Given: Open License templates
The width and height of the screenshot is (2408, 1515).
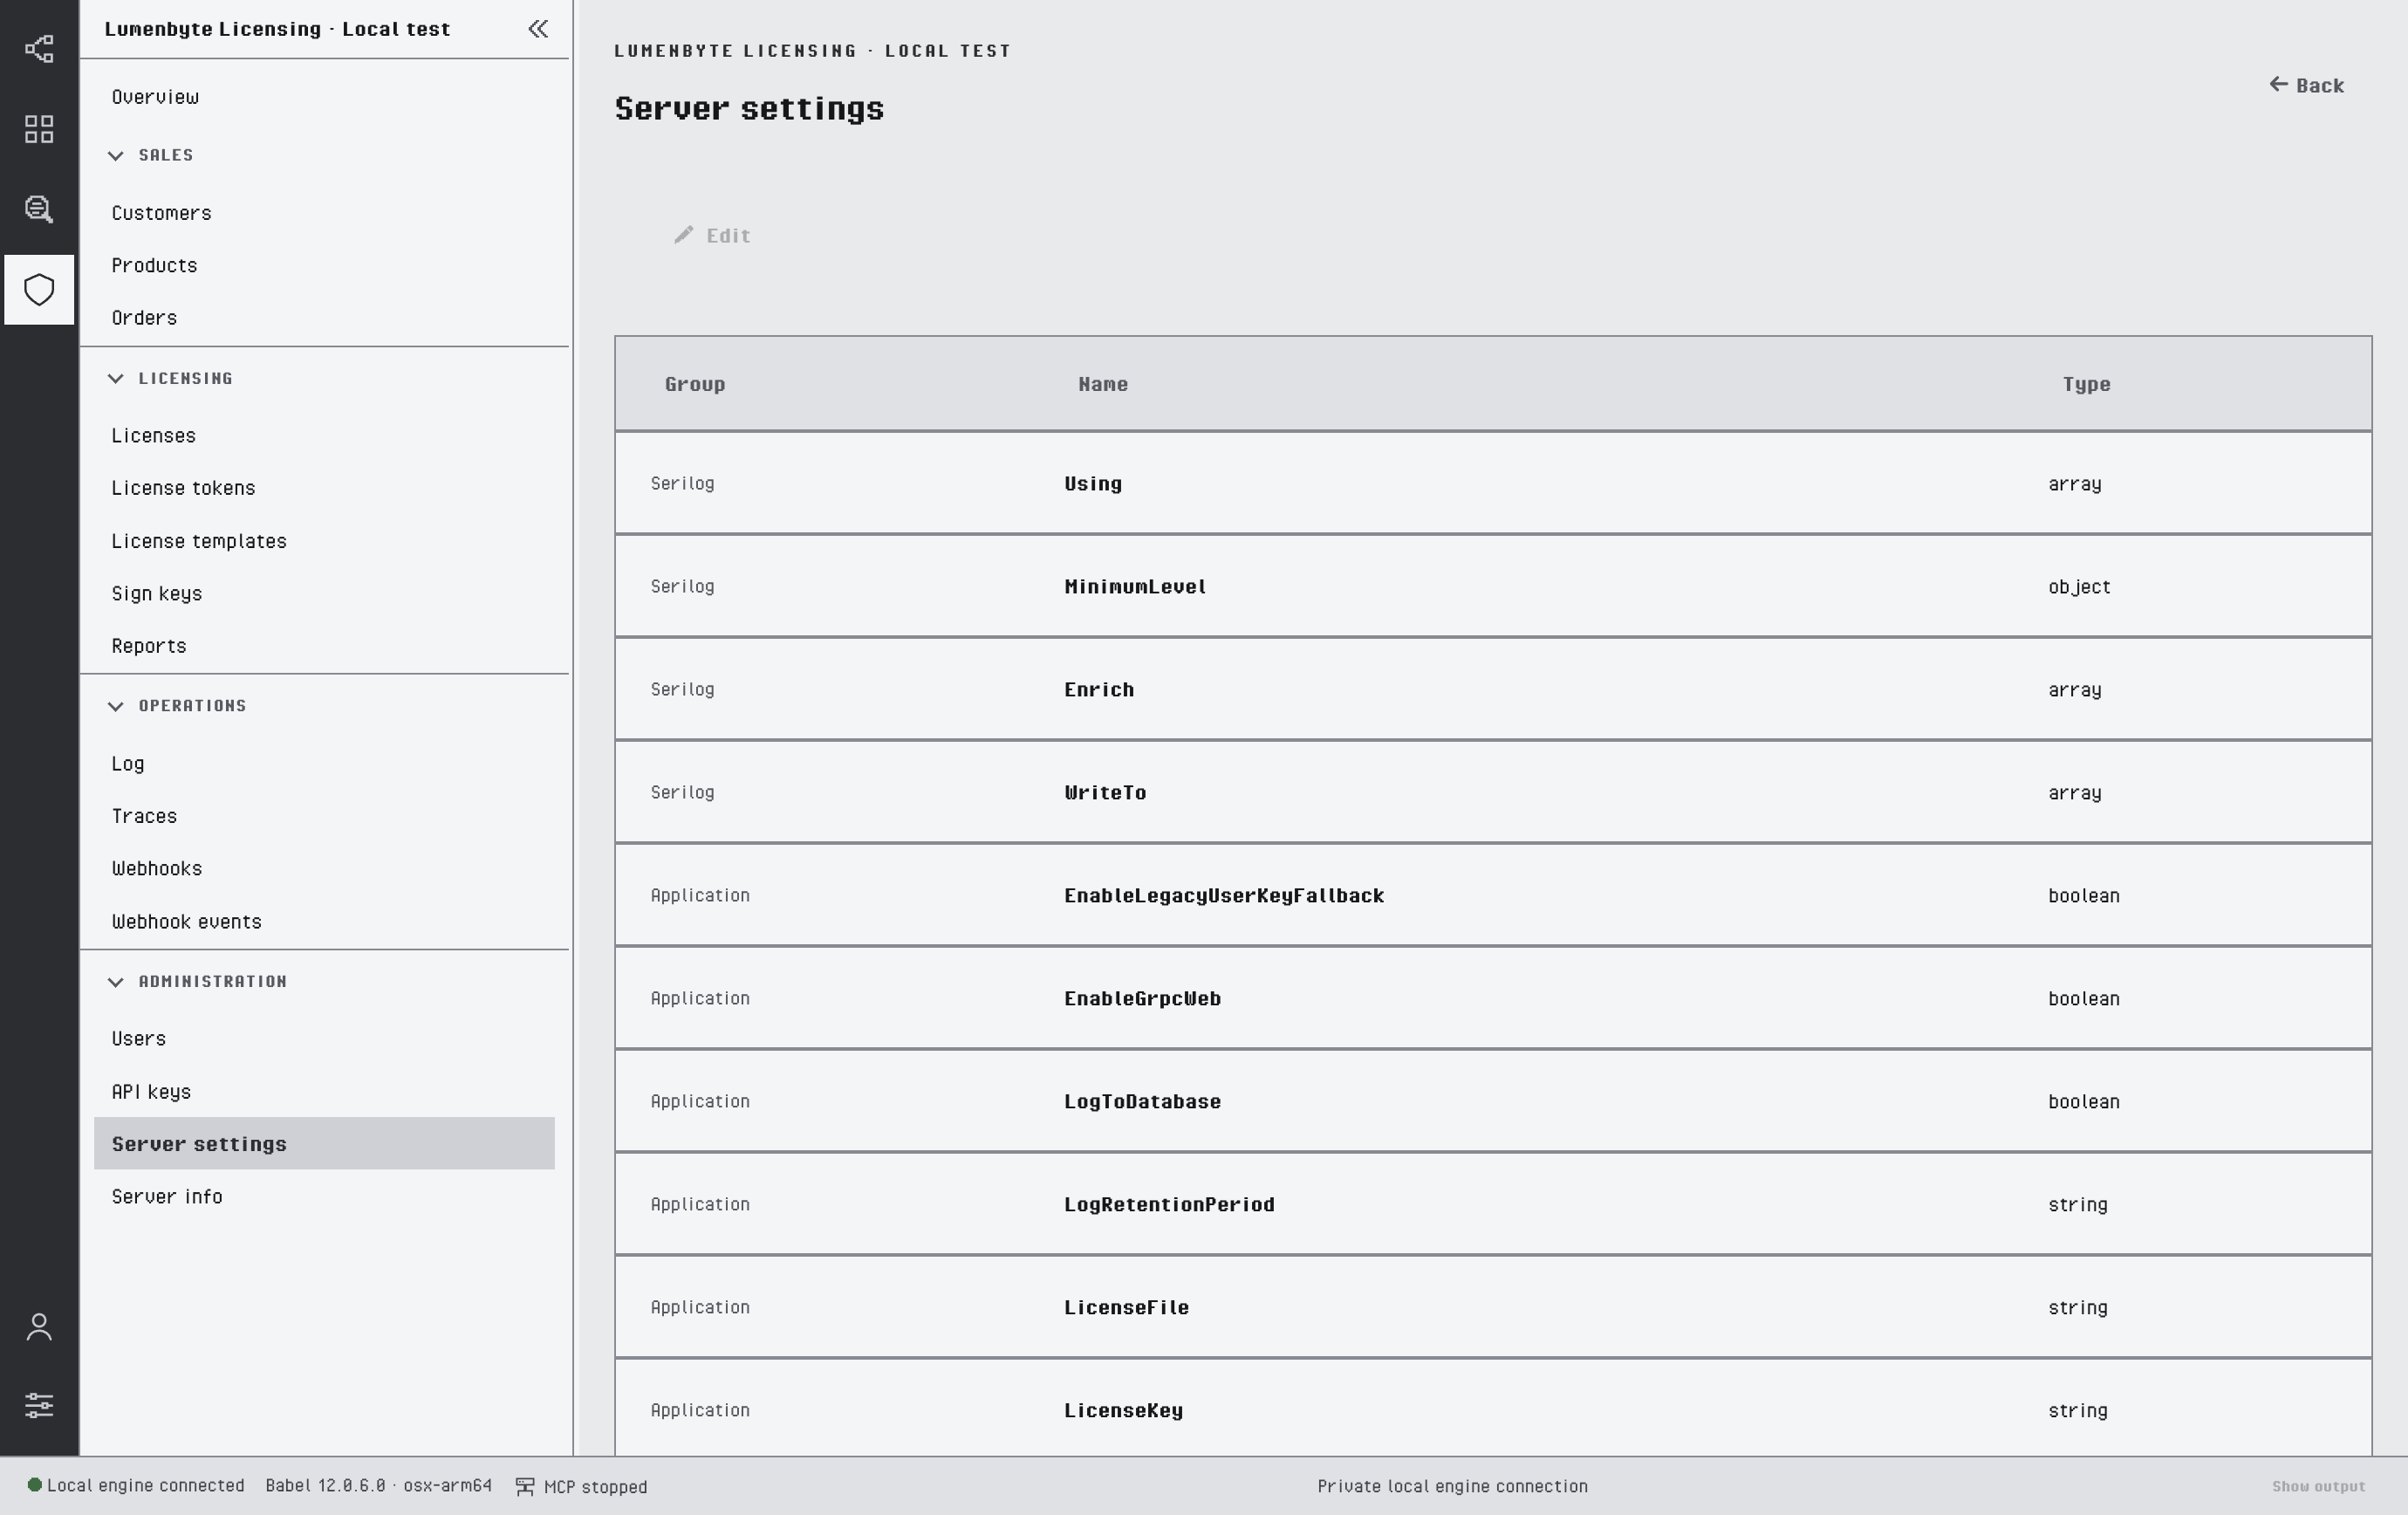Looking at the screenshot, I should click(x=199, y=541).
